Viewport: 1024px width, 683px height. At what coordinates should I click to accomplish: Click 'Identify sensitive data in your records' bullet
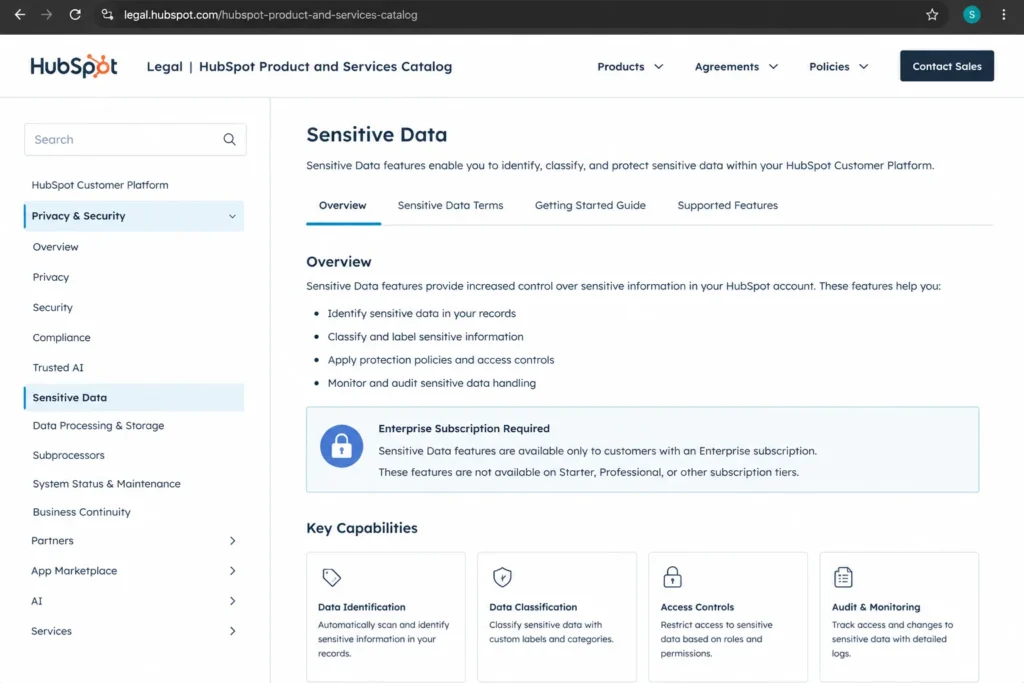[x=422, y=313]
